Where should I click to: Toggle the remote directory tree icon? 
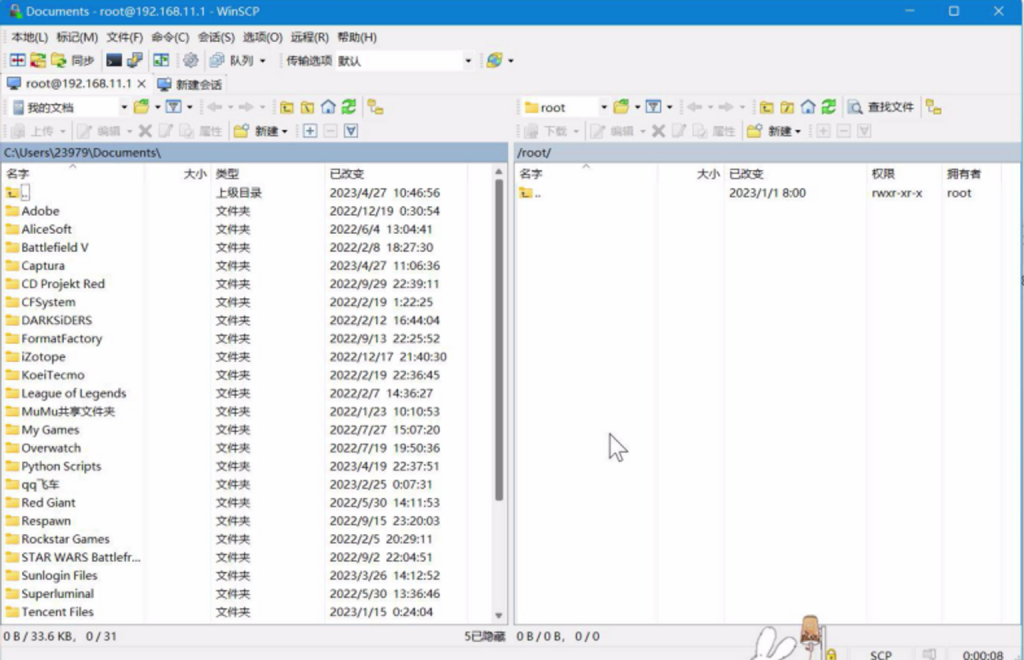[934, 107]
